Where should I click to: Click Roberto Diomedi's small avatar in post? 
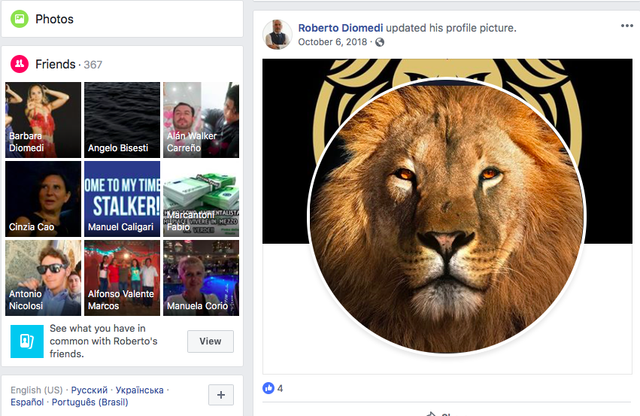pyautogui.click(x=277, y=35)
